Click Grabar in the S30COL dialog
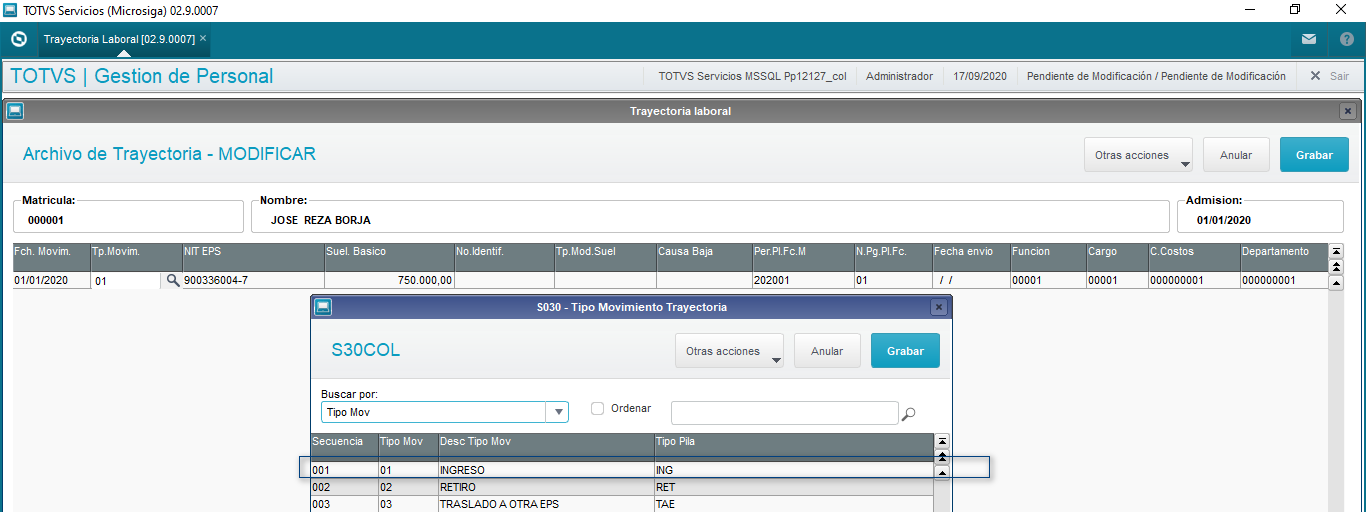 click(x=905, y=351)
